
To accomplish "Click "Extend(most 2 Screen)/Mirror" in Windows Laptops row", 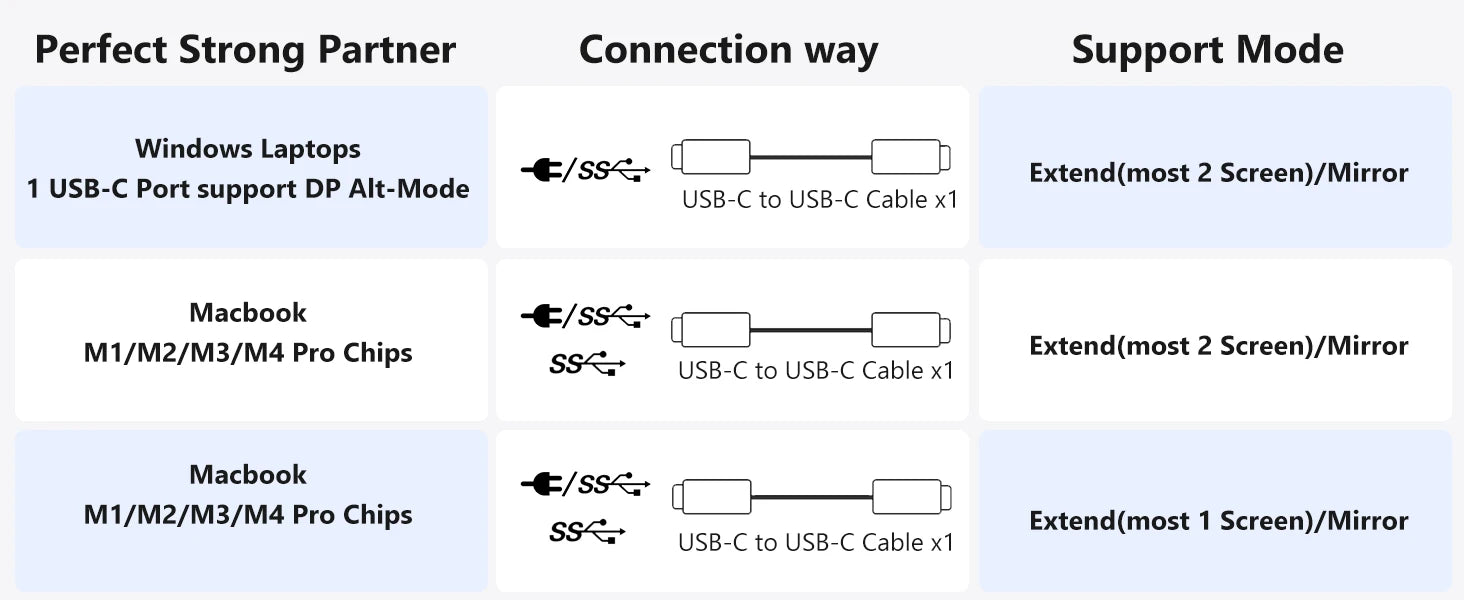I will (1218, 173).
